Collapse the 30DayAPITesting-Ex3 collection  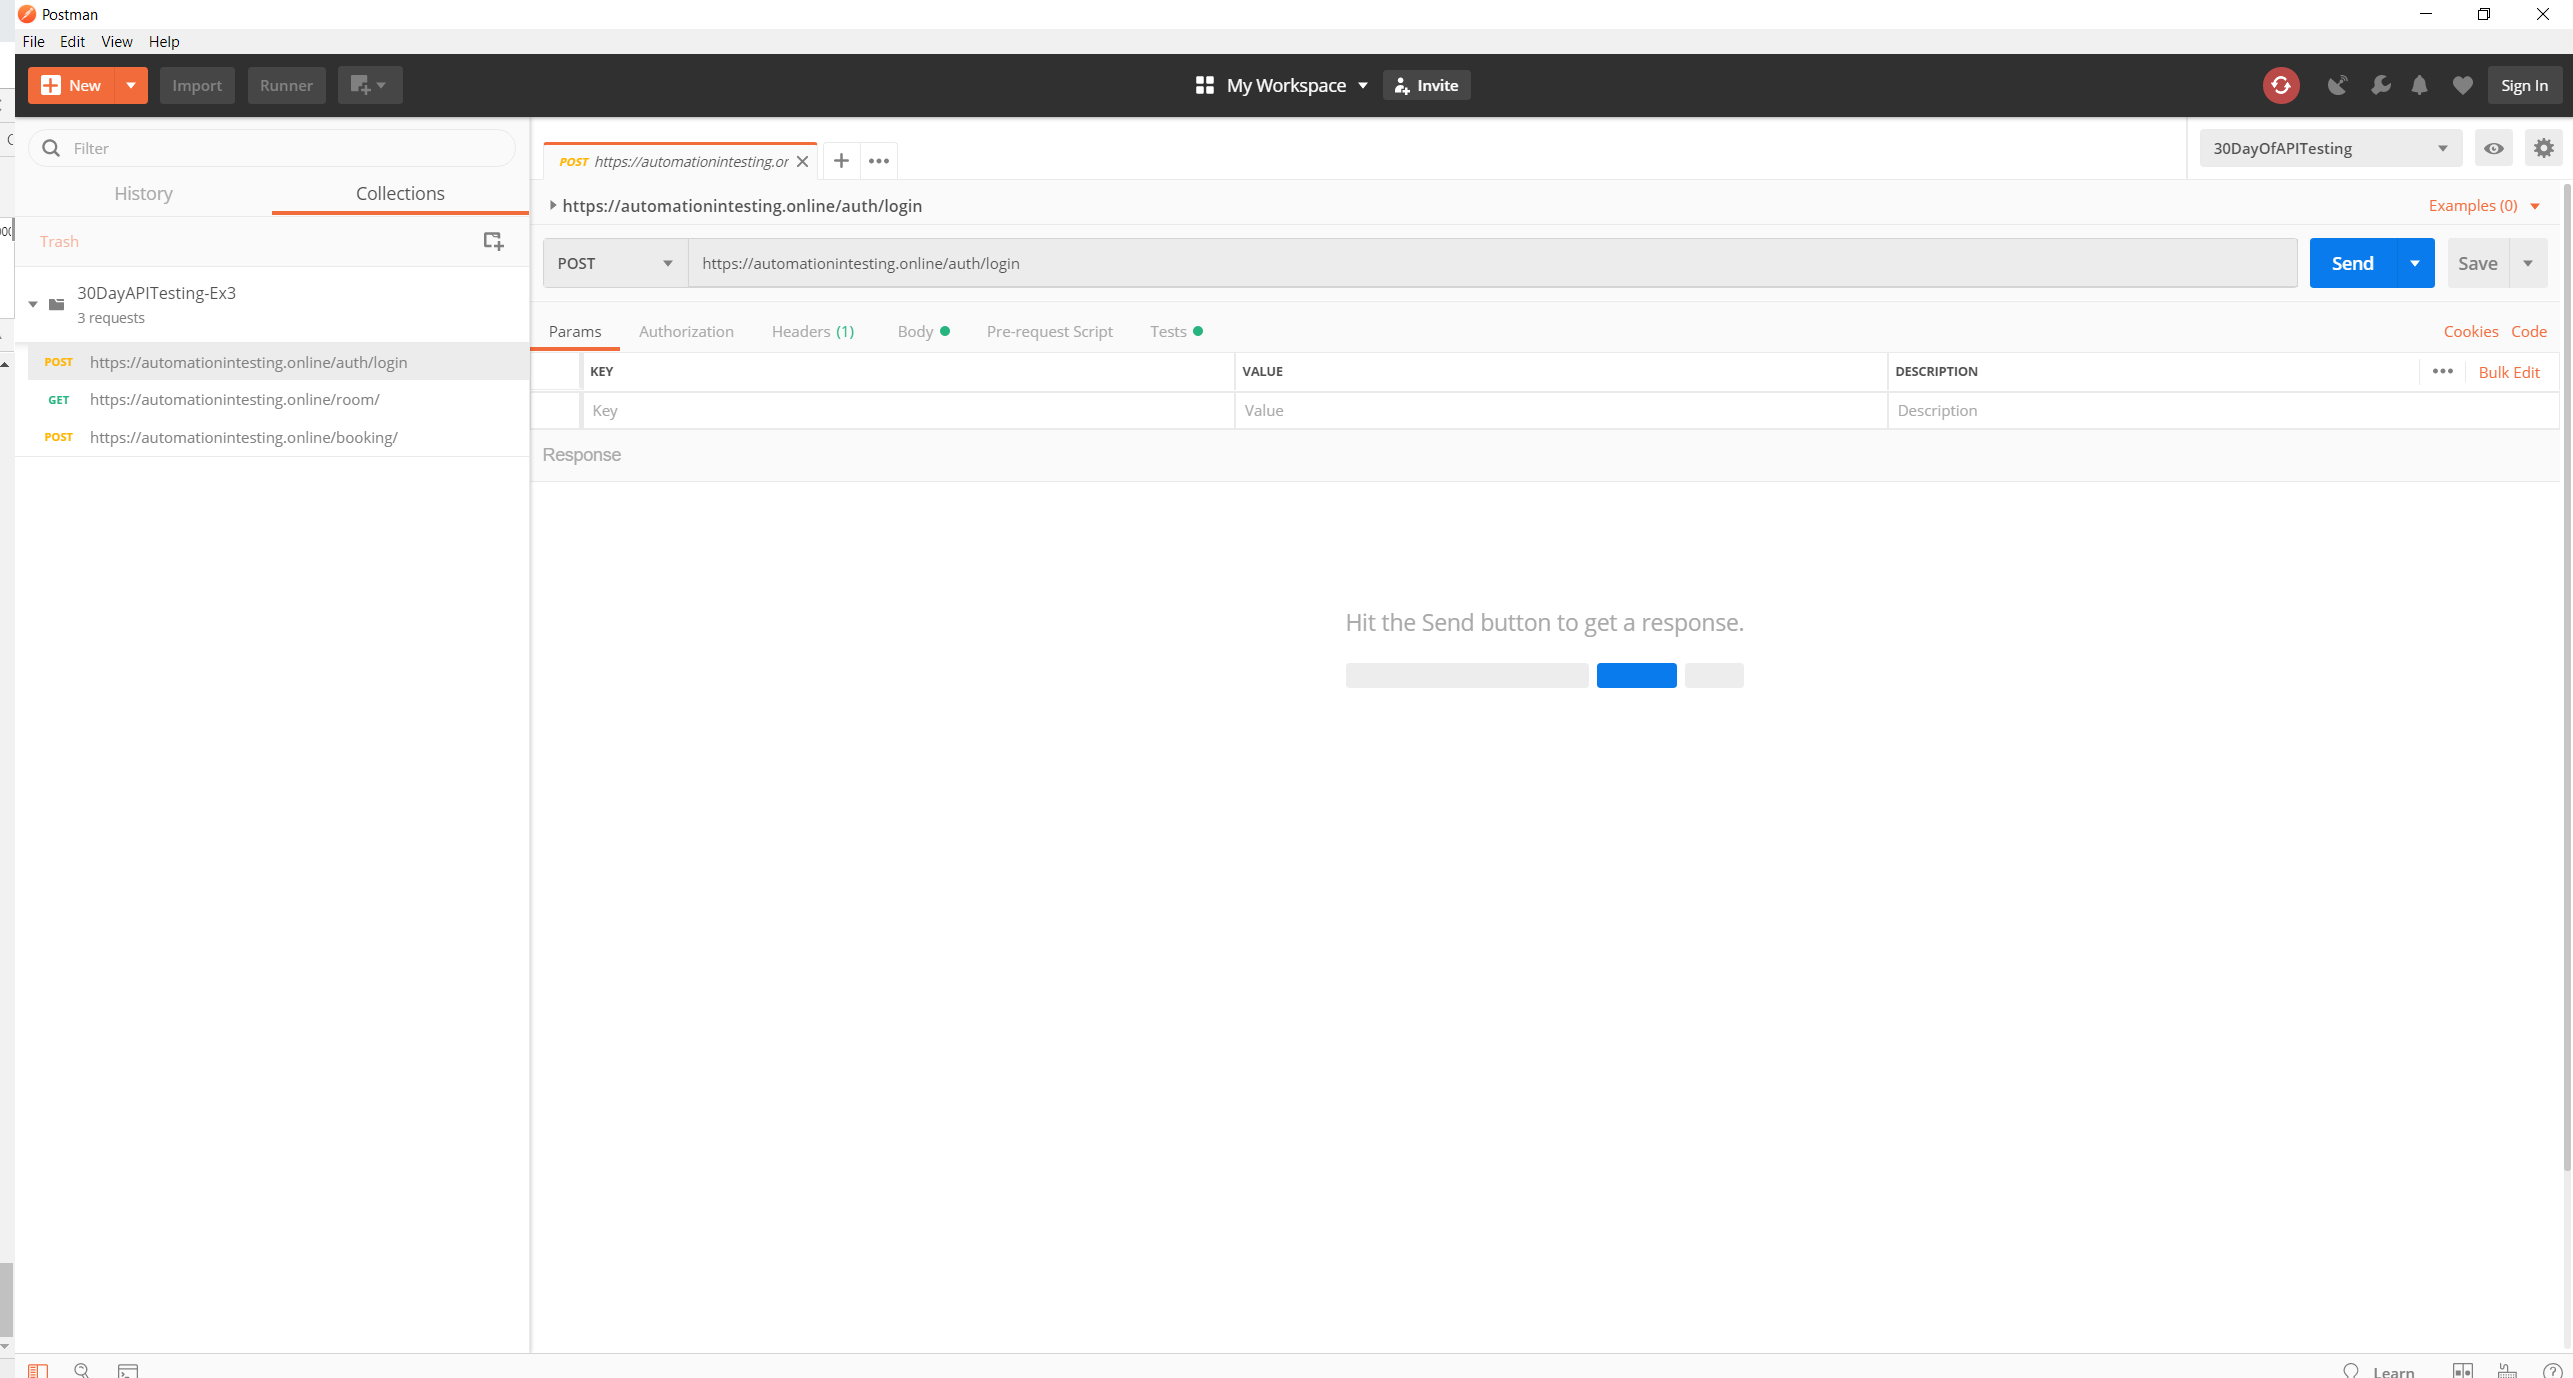click(33, 304)
